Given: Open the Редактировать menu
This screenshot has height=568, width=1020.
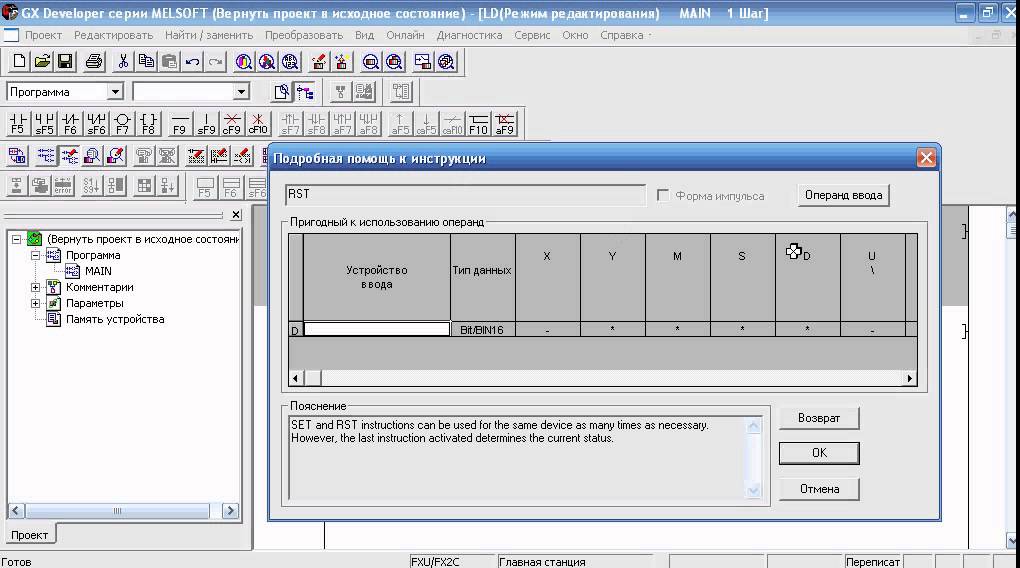Looking at the screenshot, I should pyautogui.click(x=113, y=35).
